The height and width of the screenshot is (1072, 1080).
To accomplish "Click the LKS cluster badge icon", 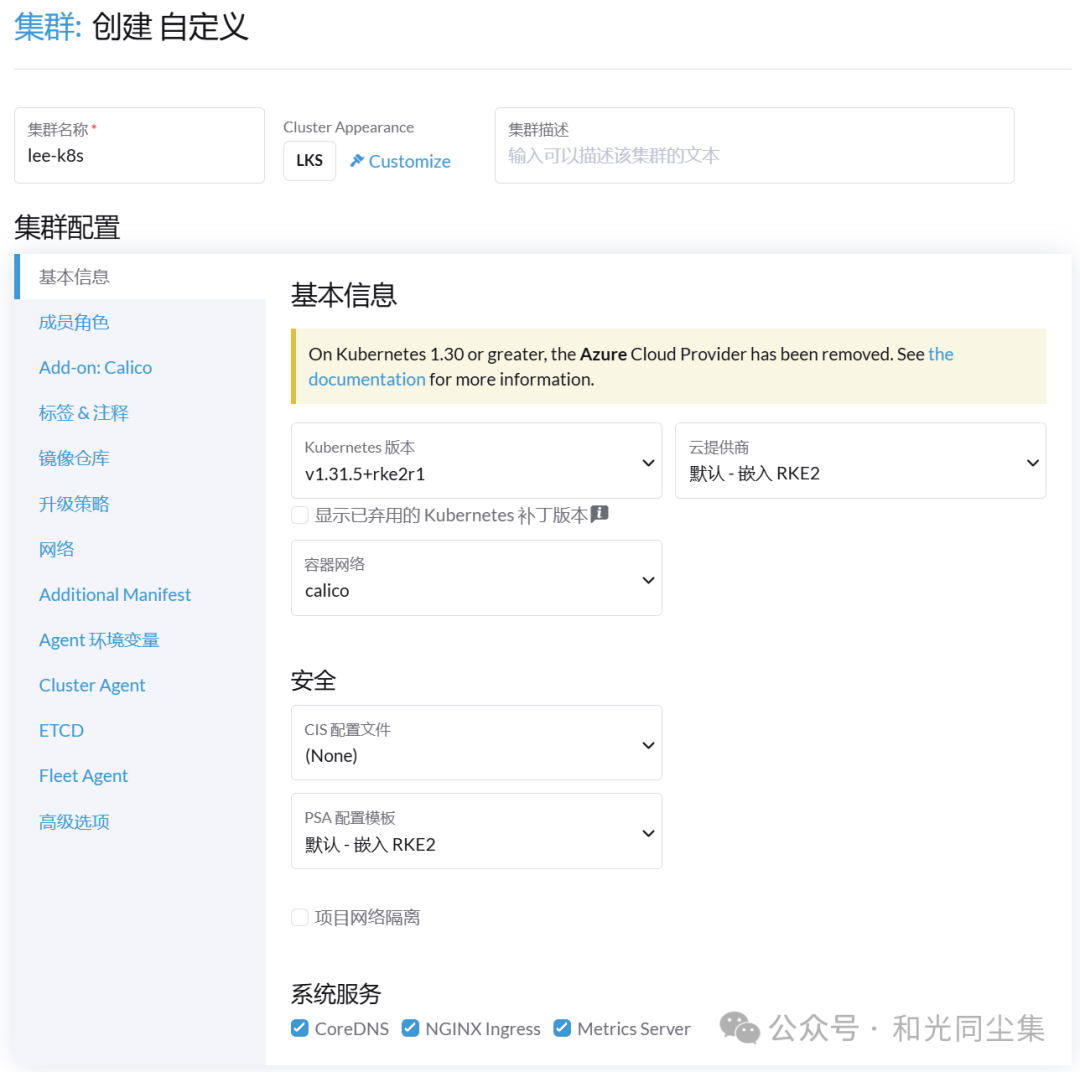I will click(x=309, y=161).
